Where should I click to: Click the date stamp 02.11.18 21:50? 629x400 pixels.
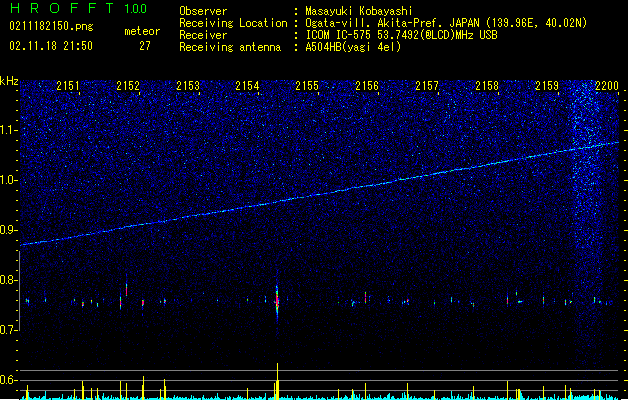click(51, 46)
